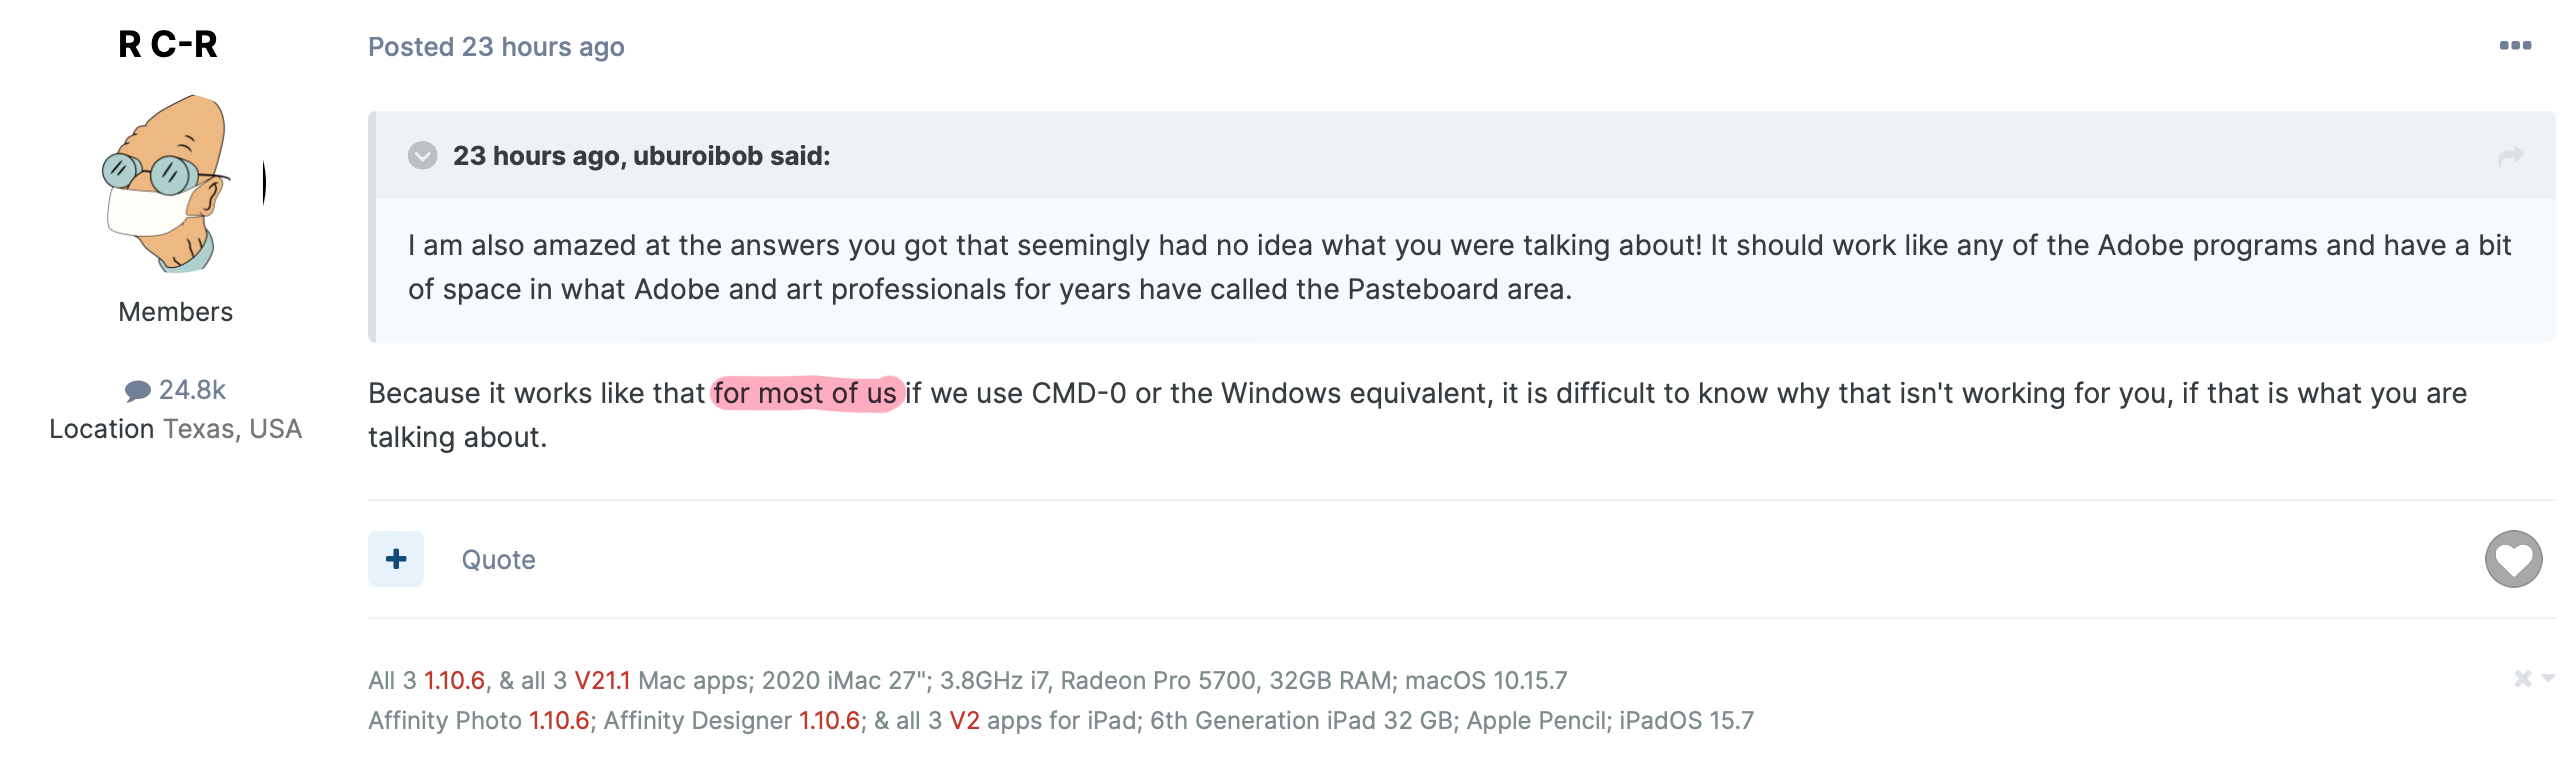2566x764 pixels.
Task: Click the V21.1 text in signature
Action: coord(602,681)
